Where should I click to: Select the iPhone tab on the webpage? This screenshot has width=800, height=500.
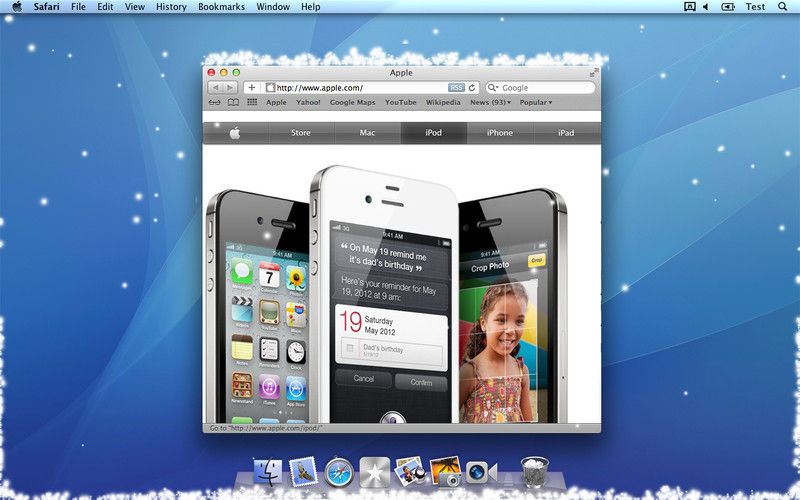pyautogui.click(x=500, y=133)
